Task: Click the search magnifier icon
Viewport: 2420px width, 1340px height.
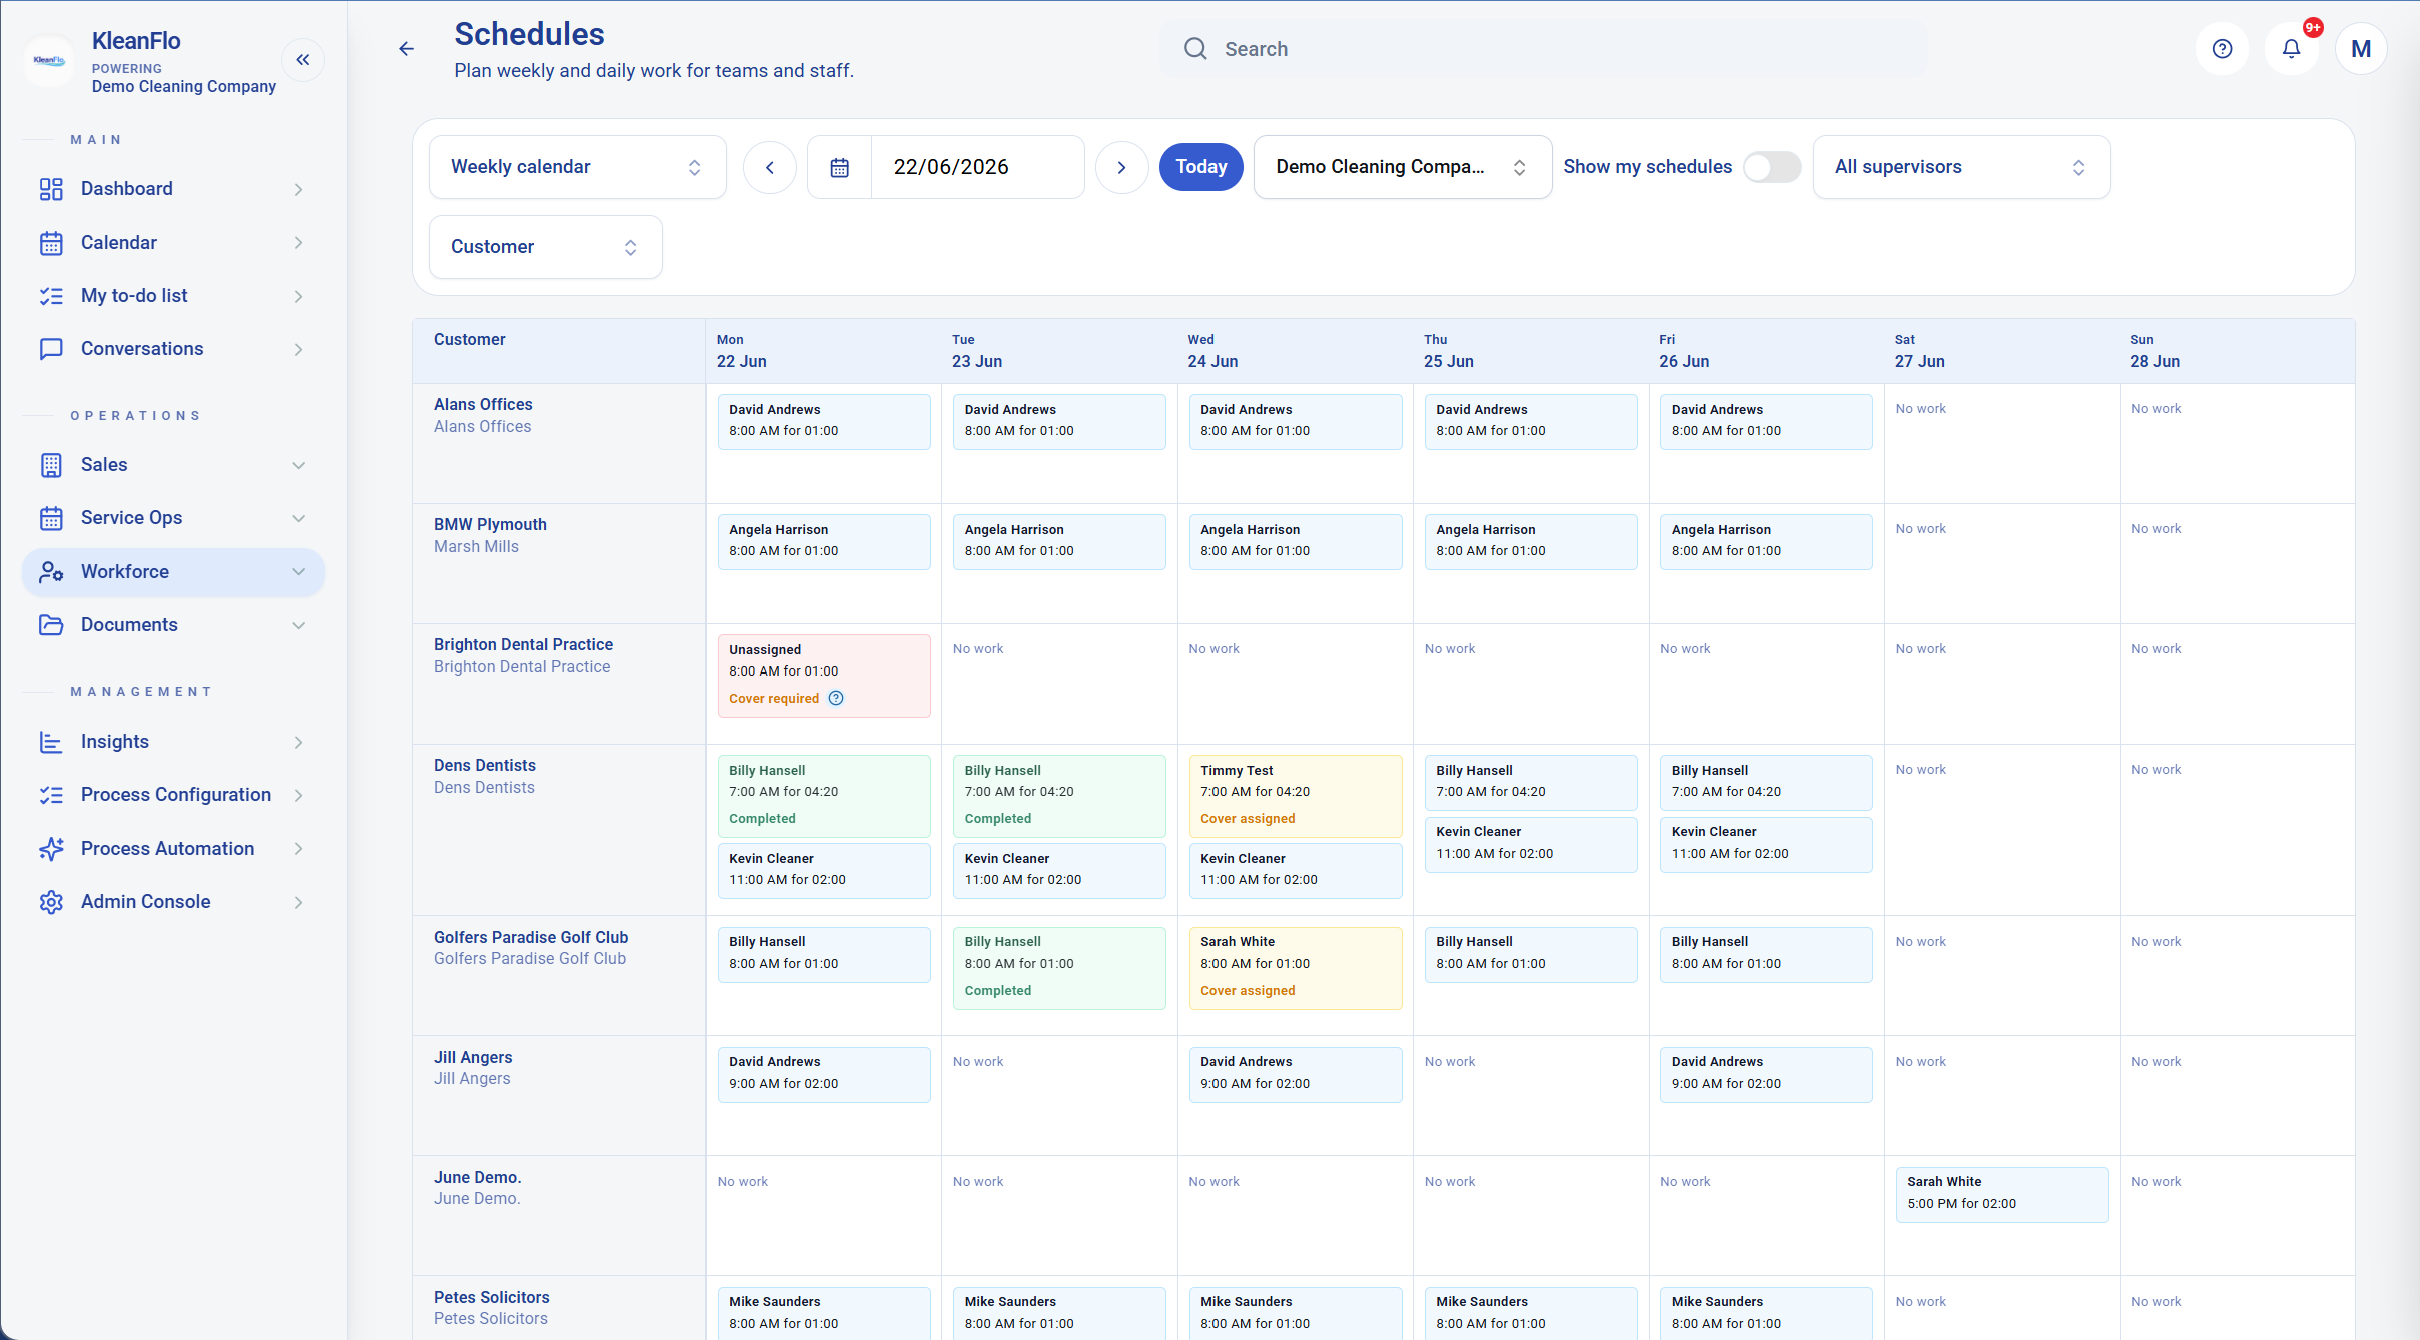Action: tap(1195, 49)
